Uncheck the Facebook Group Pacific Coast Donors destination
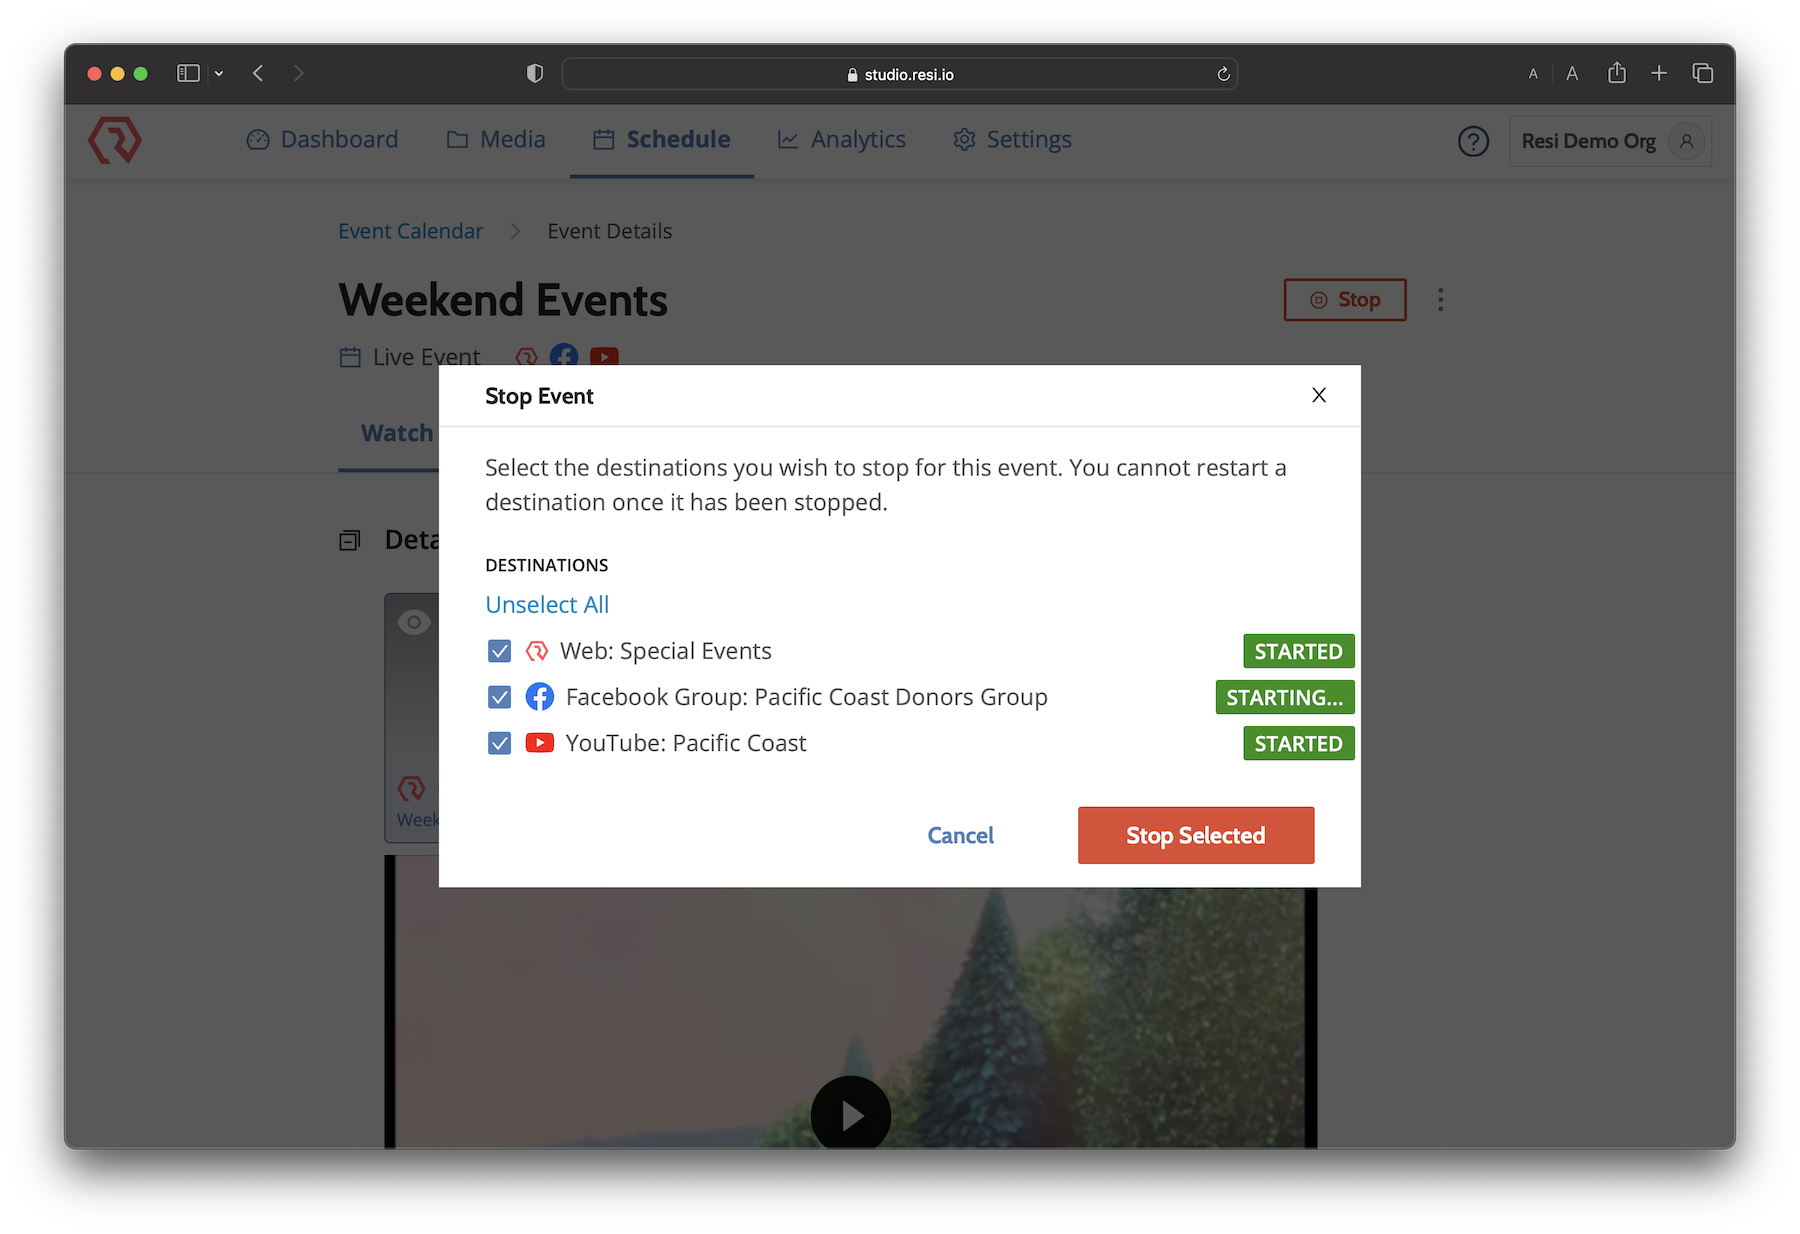The image size is (1800, 1234). pos(499,697)
